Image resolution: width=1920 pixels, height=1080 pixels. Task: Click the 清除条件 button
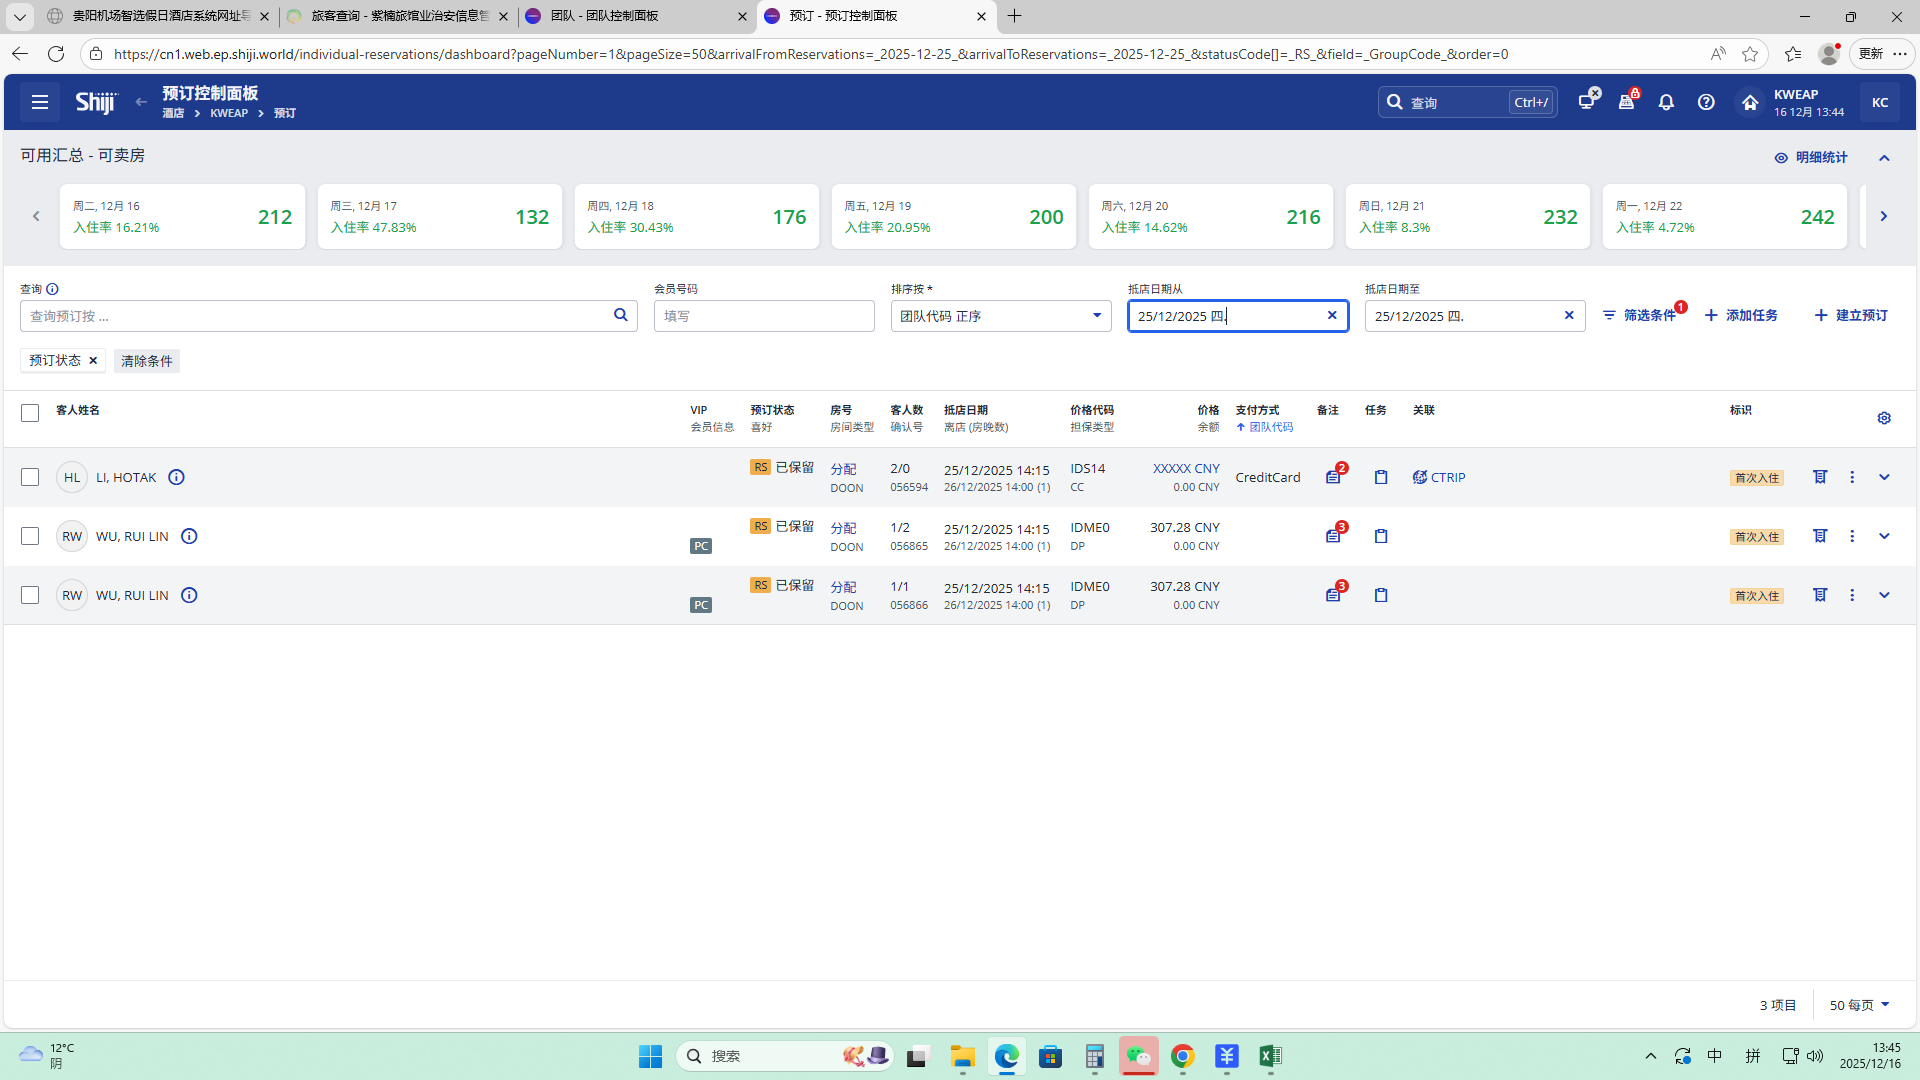pos(147,361)
